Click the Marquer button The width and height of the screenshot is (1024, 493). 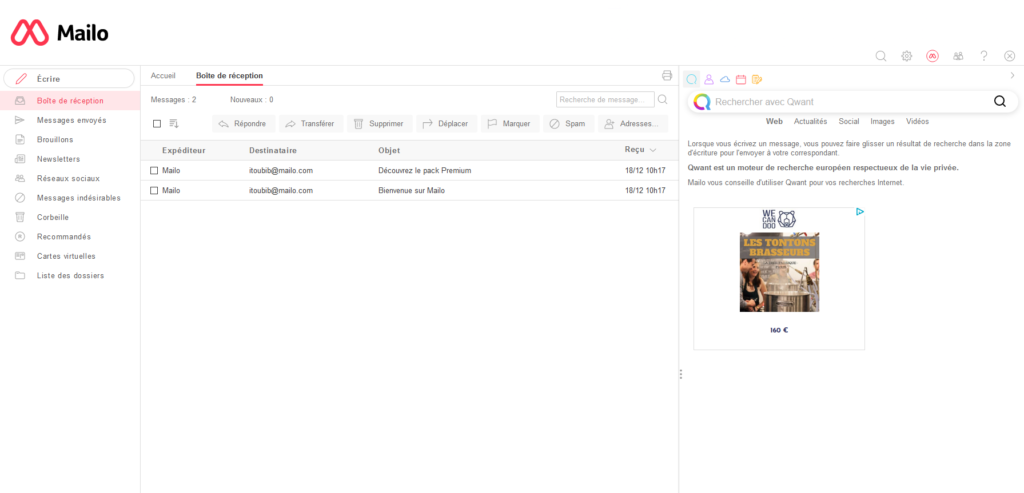[x=510, y=123]
